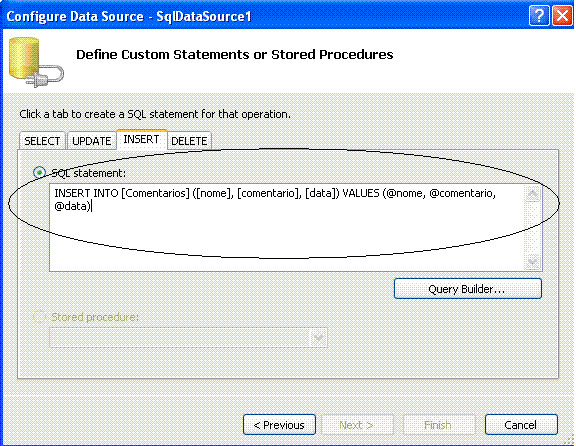This screenshot has height=446, width=576.
Task: Click the SQL text area scrollbar track
Action: (533, 228)
